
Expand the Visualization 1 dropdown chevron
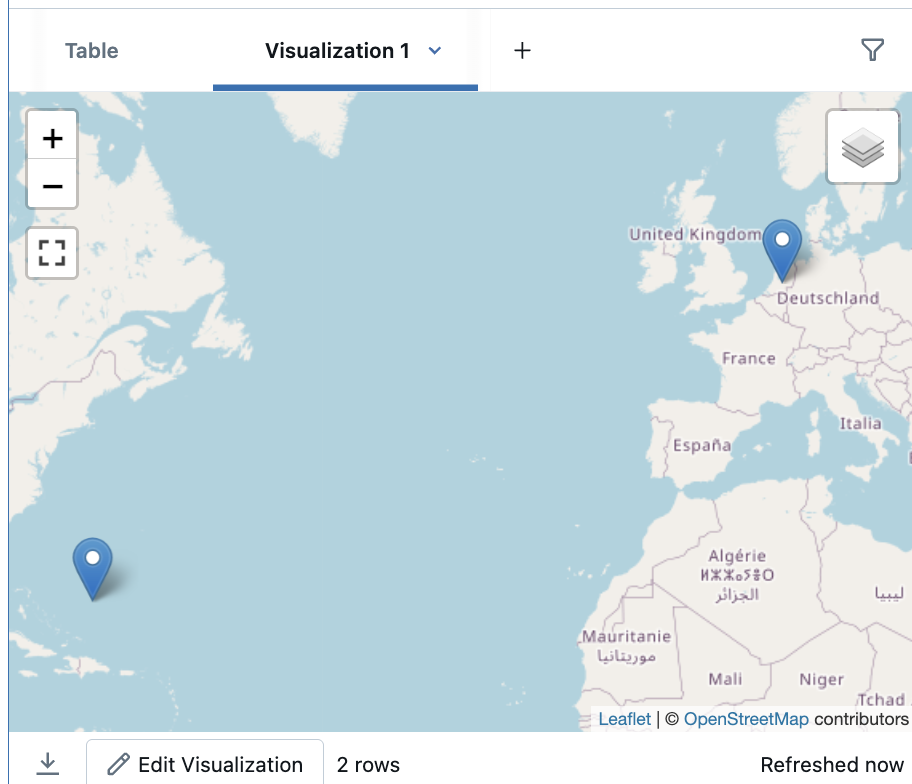coord(435,51)
